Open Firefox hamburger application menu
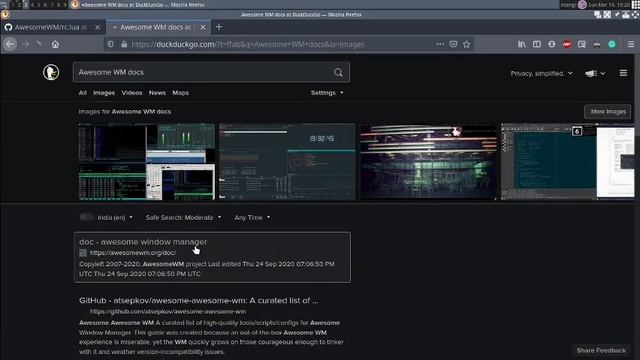Image resolution: width=640 pixels, height=360 pixels. click(x=631, y=44)
